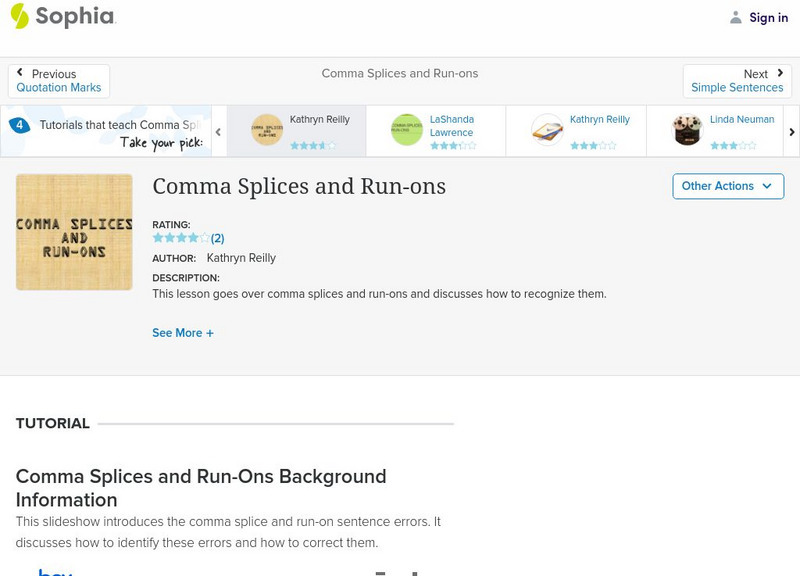Screen dimensions: 800x576
Task: Go to Previous lesson Quotation Marks
Action: pyautogui.click(x=59, y=81)
